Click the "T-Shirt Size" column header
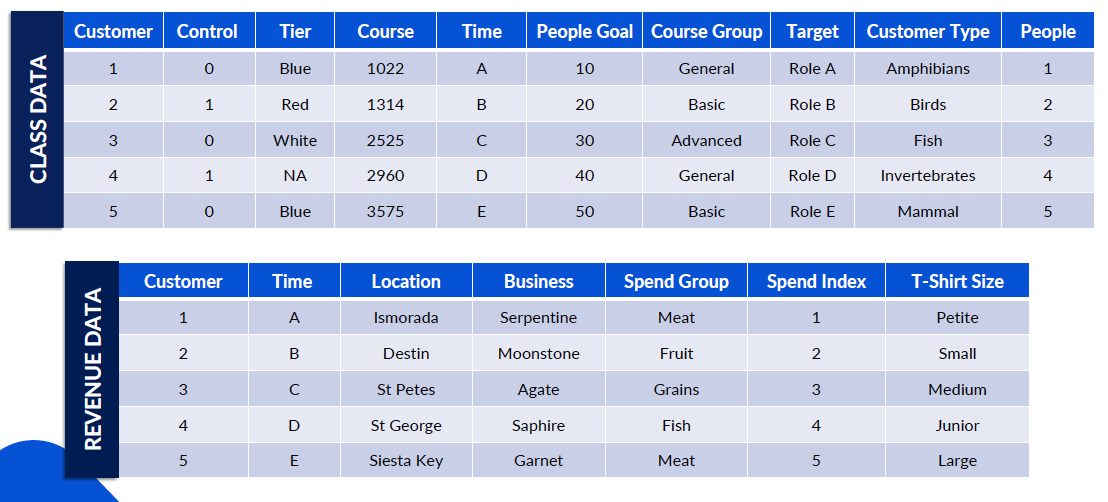 point(957,282)
